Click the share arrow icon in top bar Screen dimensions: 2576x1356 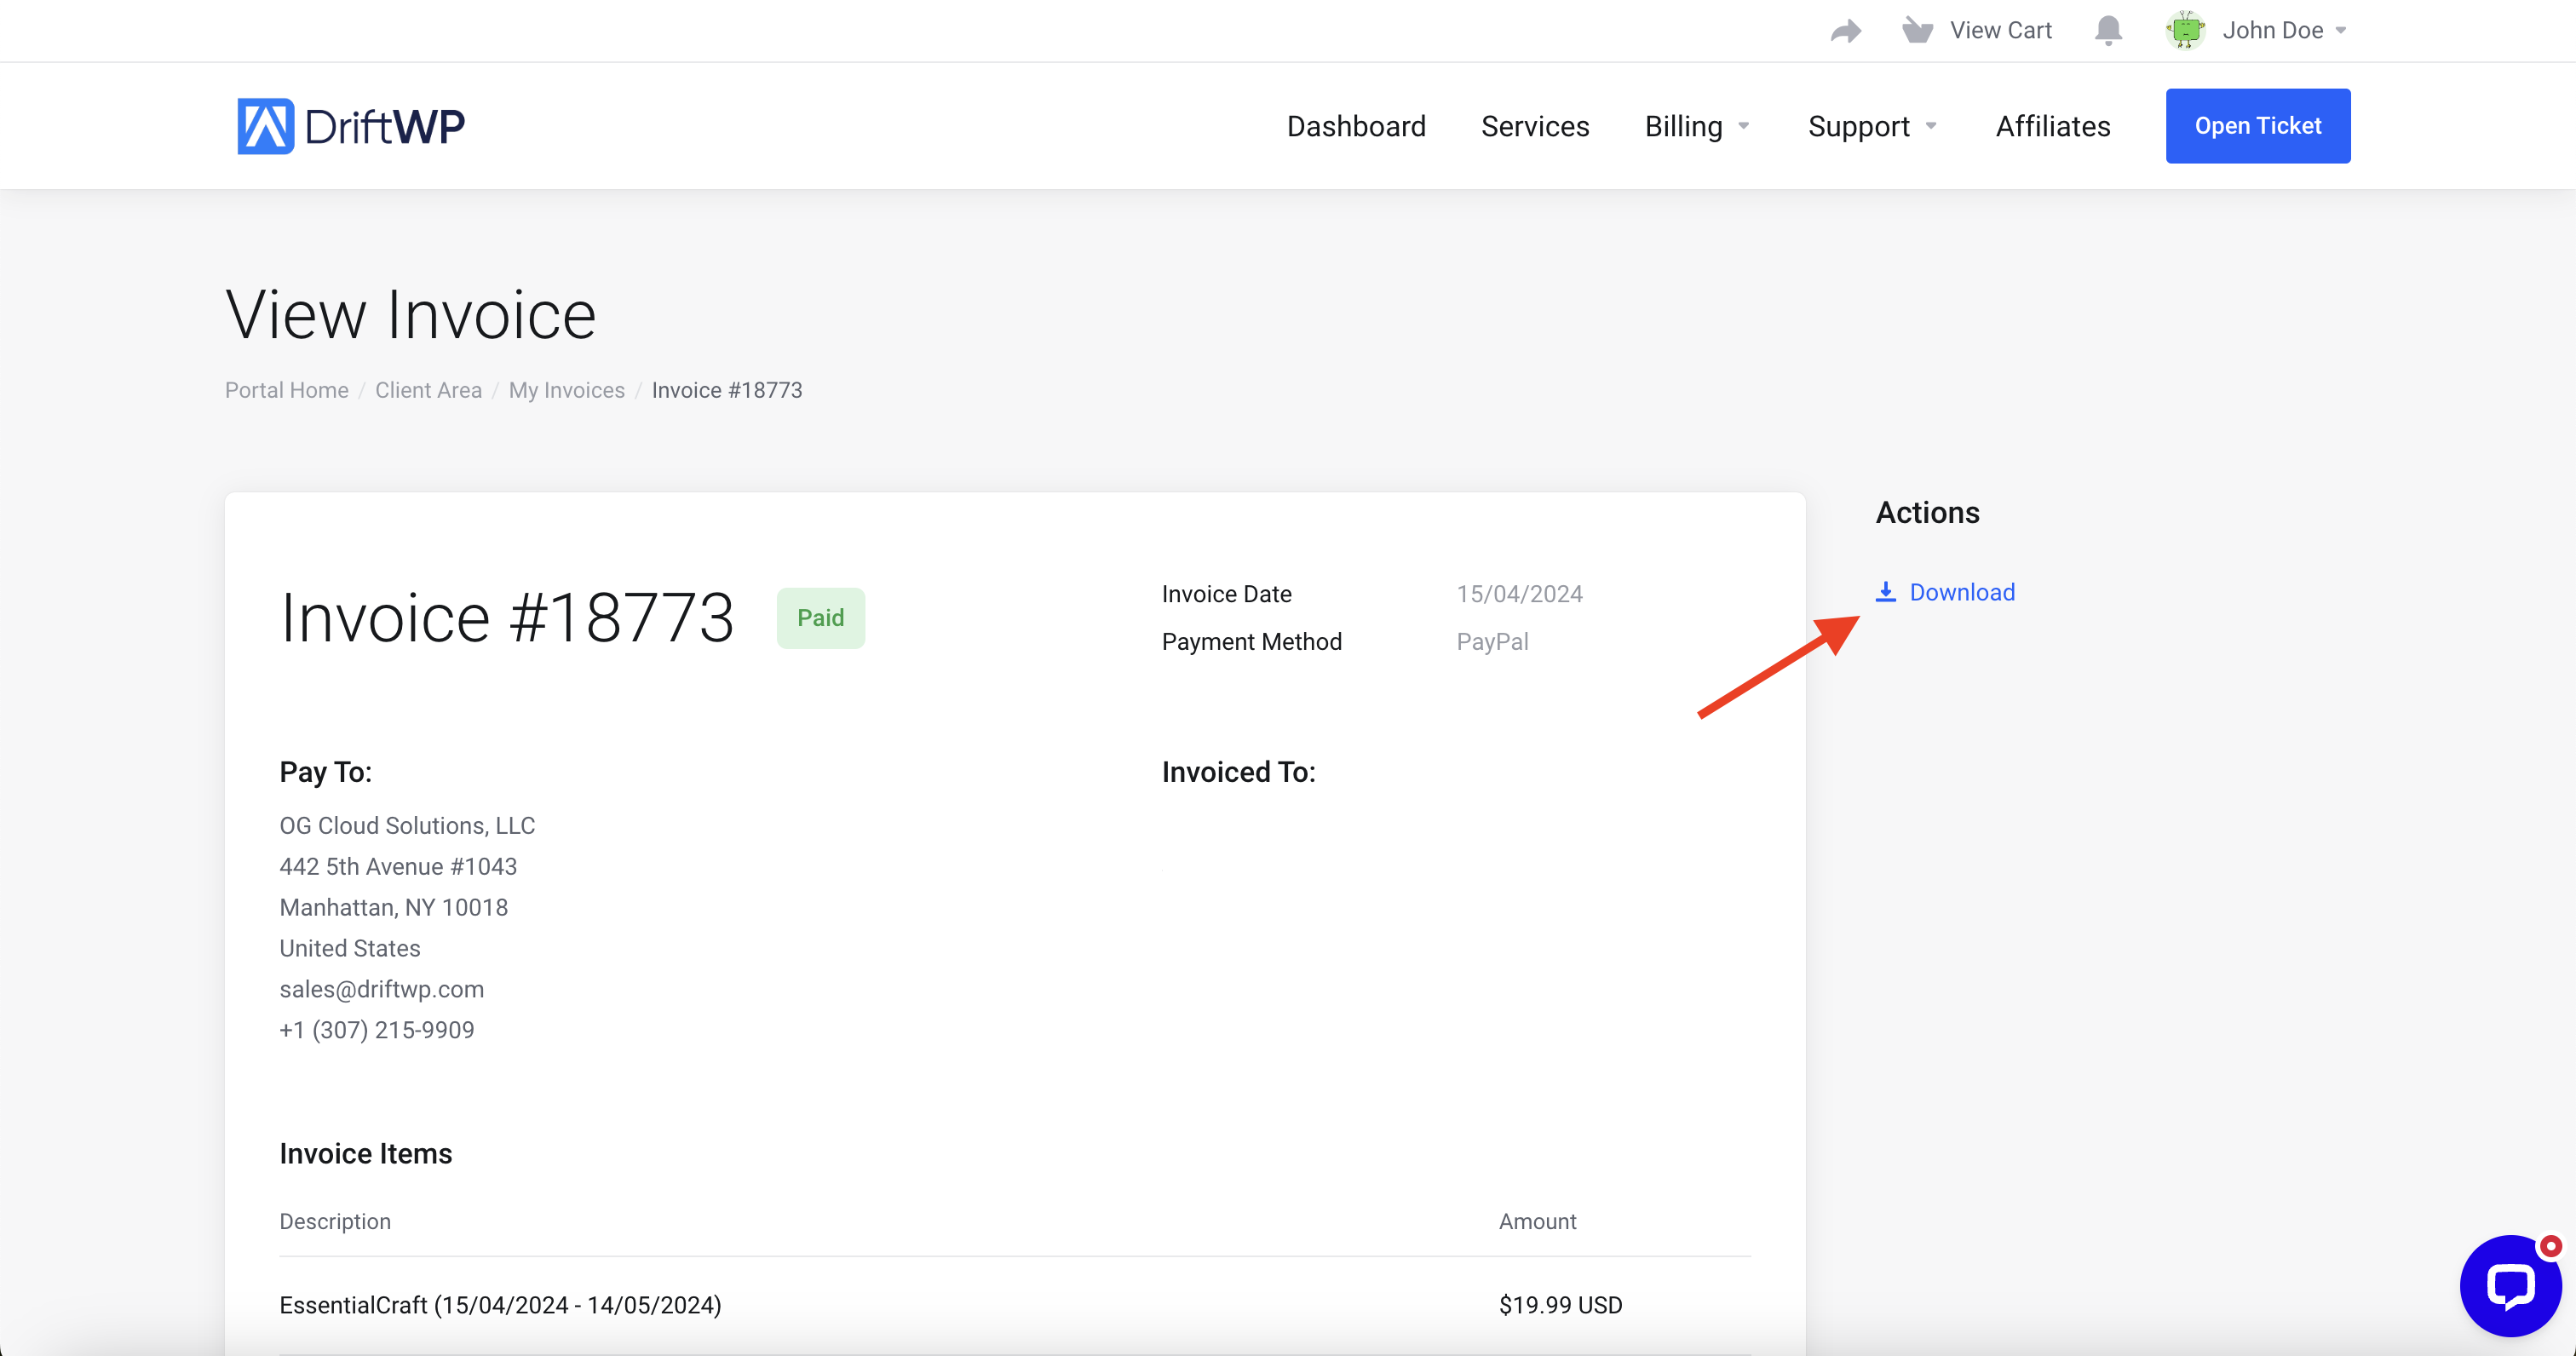pos(1845,31)
